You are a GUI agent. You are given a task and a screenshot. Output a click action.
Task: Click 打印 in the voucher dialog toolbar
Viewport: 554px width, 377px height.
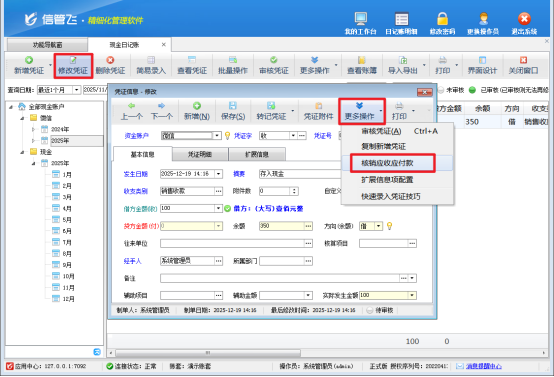(399, 111)
